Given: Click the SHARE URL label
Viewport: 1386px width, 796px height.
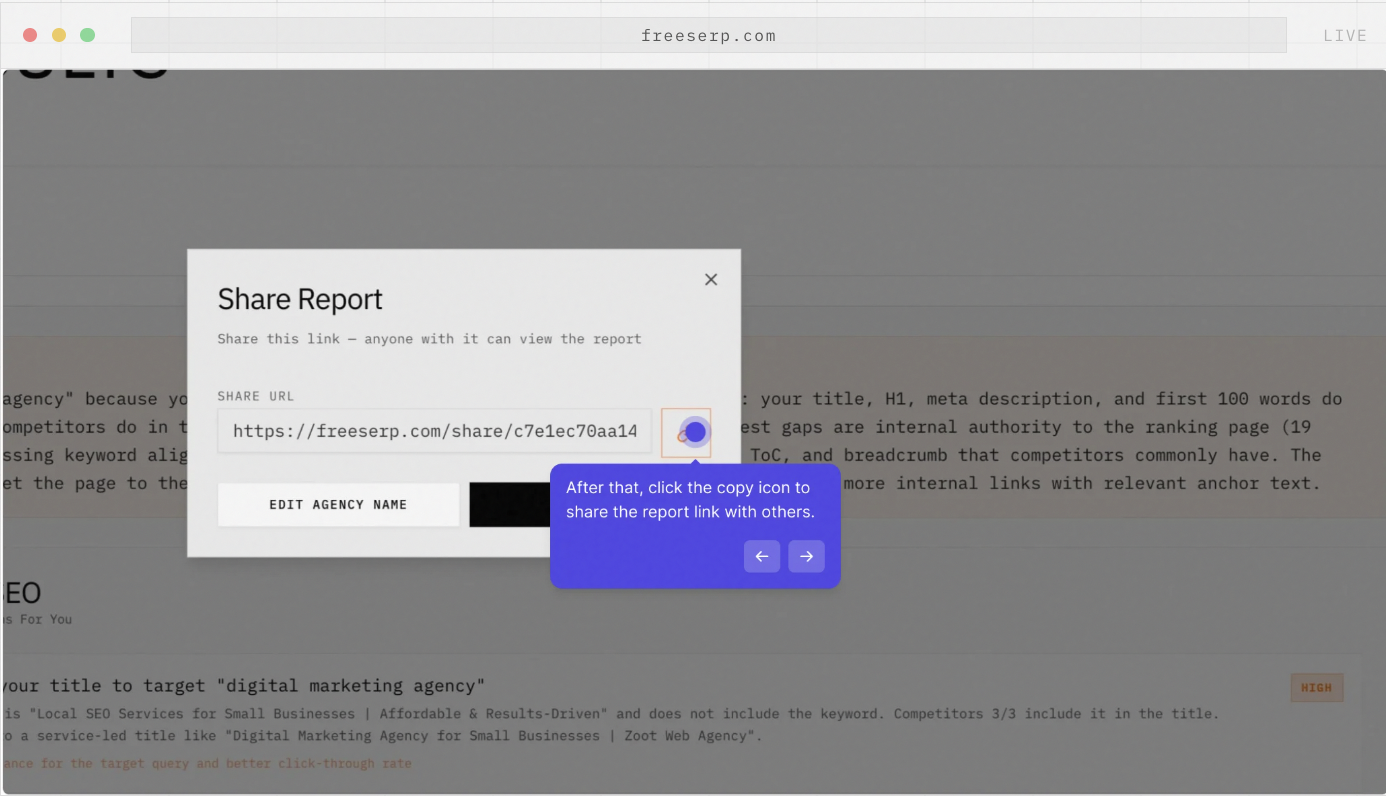Looking at the screenshot, I should (256, 396).
